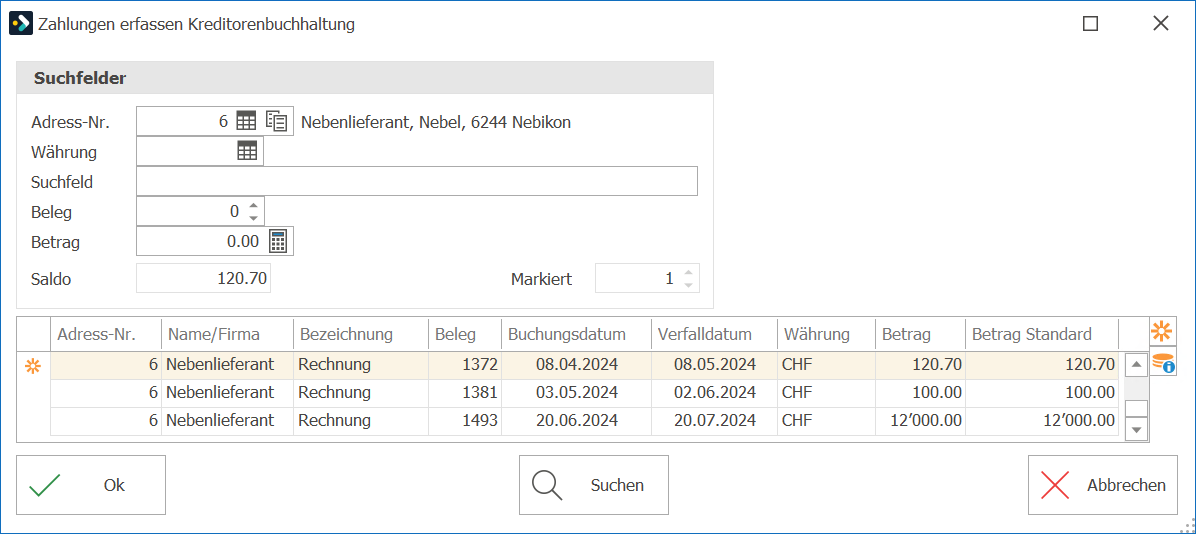Click the address list icon beside Adress-Nr.
The width and height of the screenshot is (1196, 534).
pyautogui.click(x=276, y=121)
